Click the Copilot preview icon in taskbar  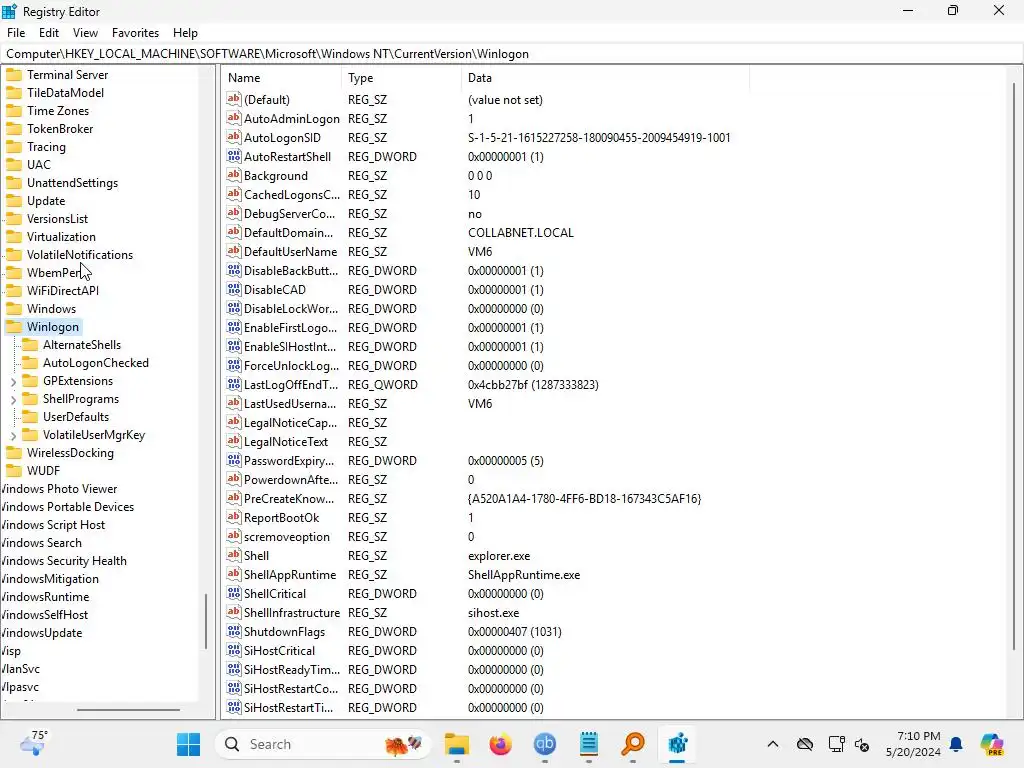[992, 744]
